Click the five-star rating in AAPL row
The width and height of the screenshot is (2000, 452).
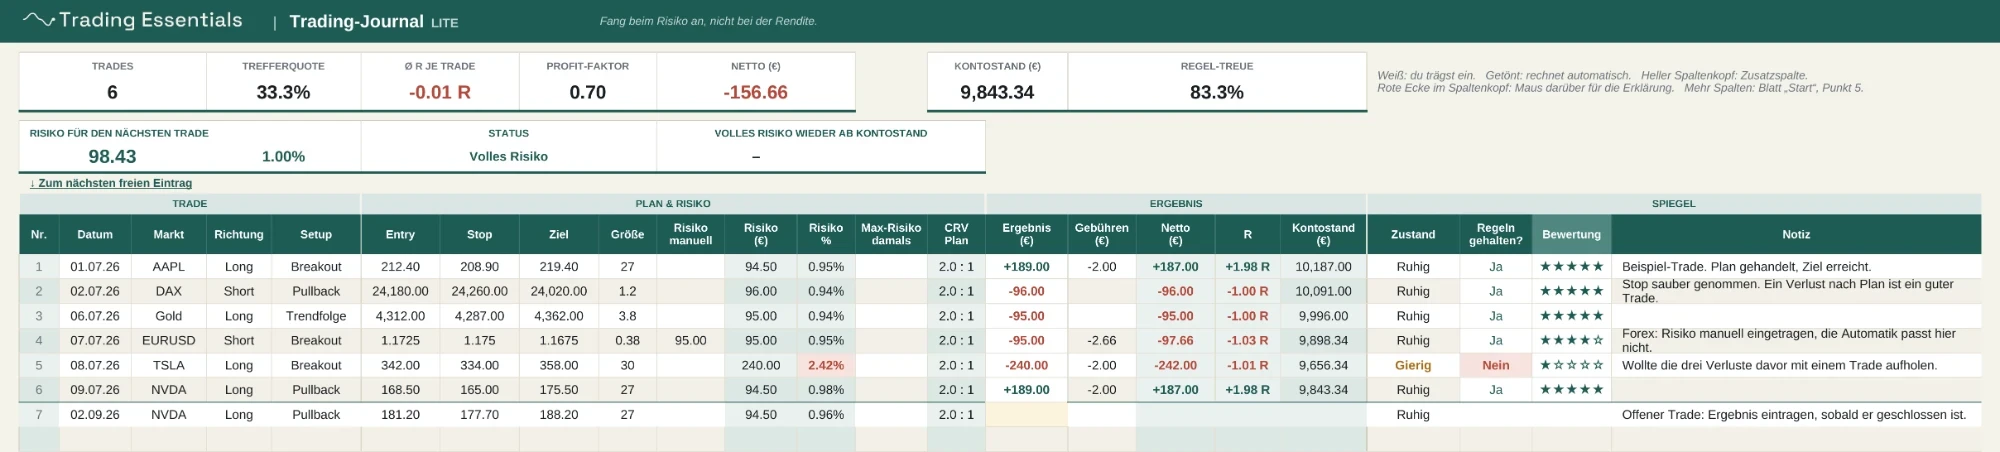coord(1571,267)
